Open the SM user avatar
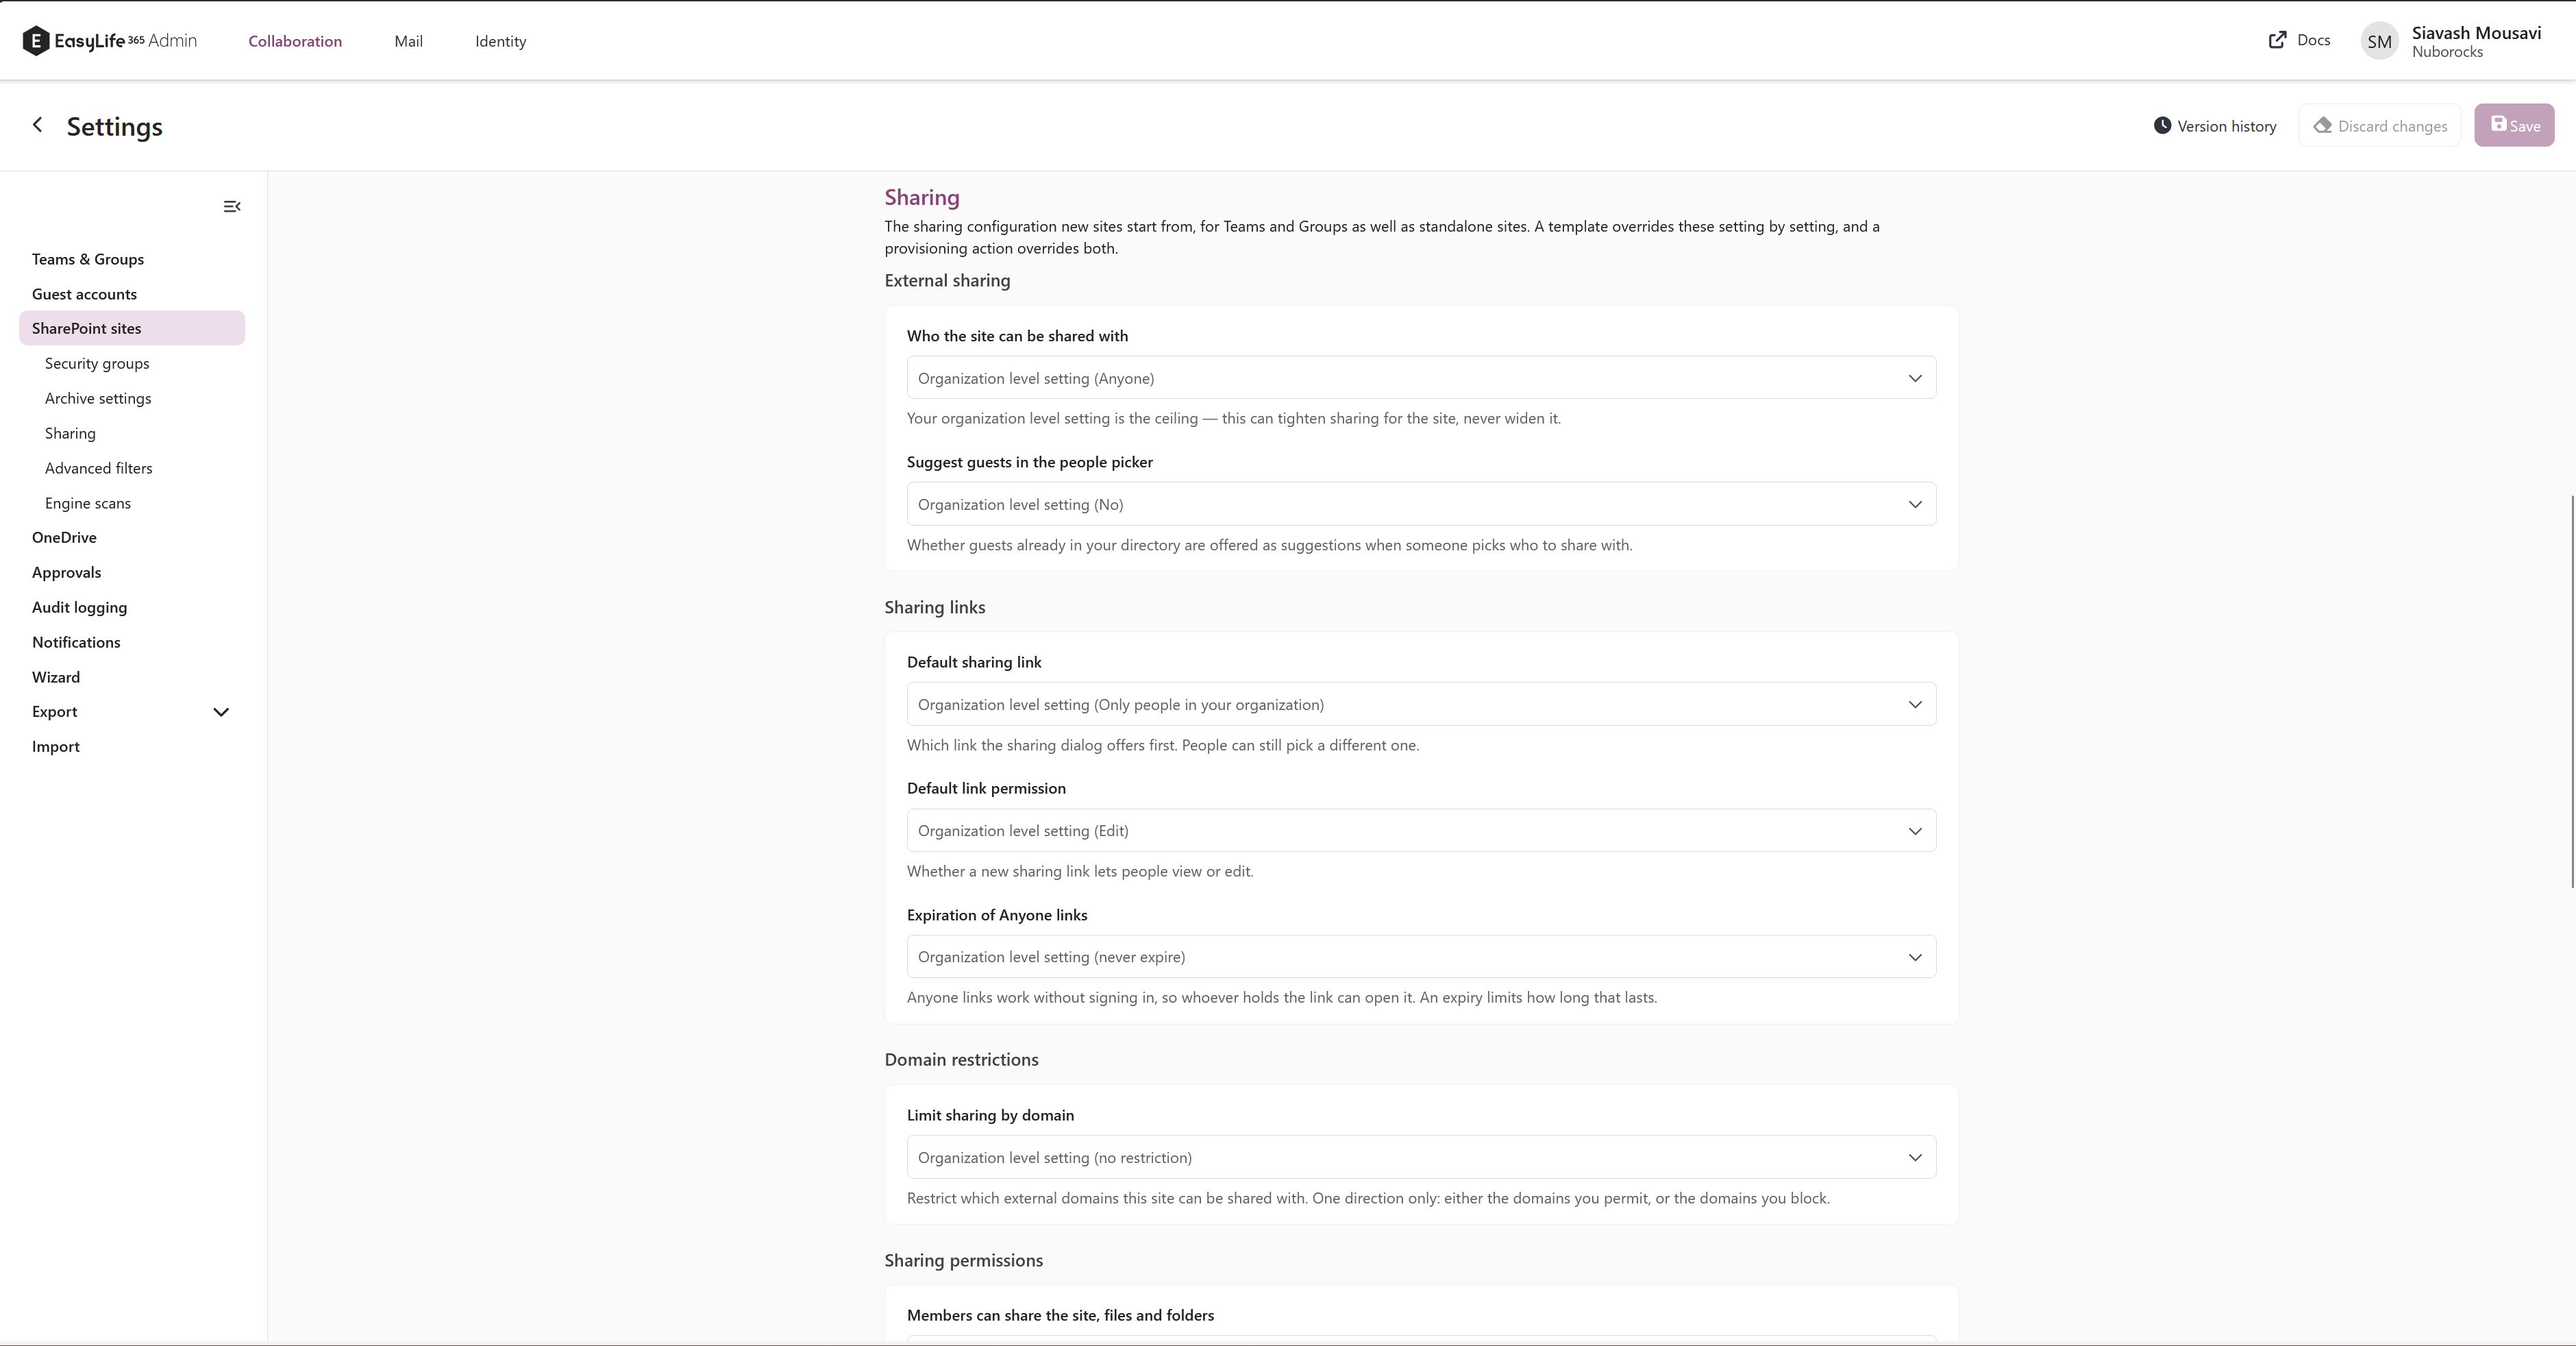Screen dimensions: 2576x1346 [x=2379, y=41]
